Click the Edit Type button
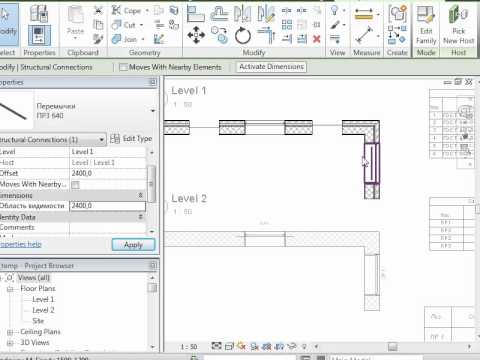Image resolution: width=480 pixels, height=360 pixels. pos(131,139)
